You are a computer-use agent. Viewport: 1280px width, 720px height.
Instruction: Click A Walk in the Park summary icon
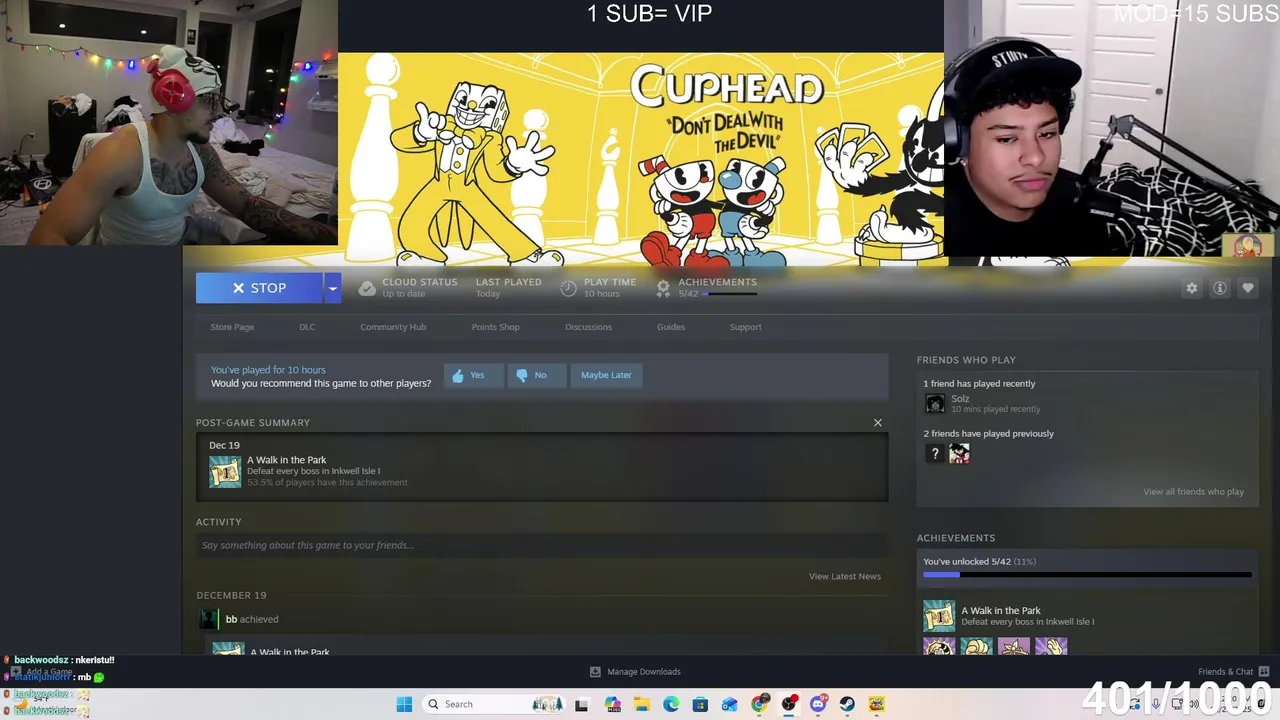coord(225,471)
